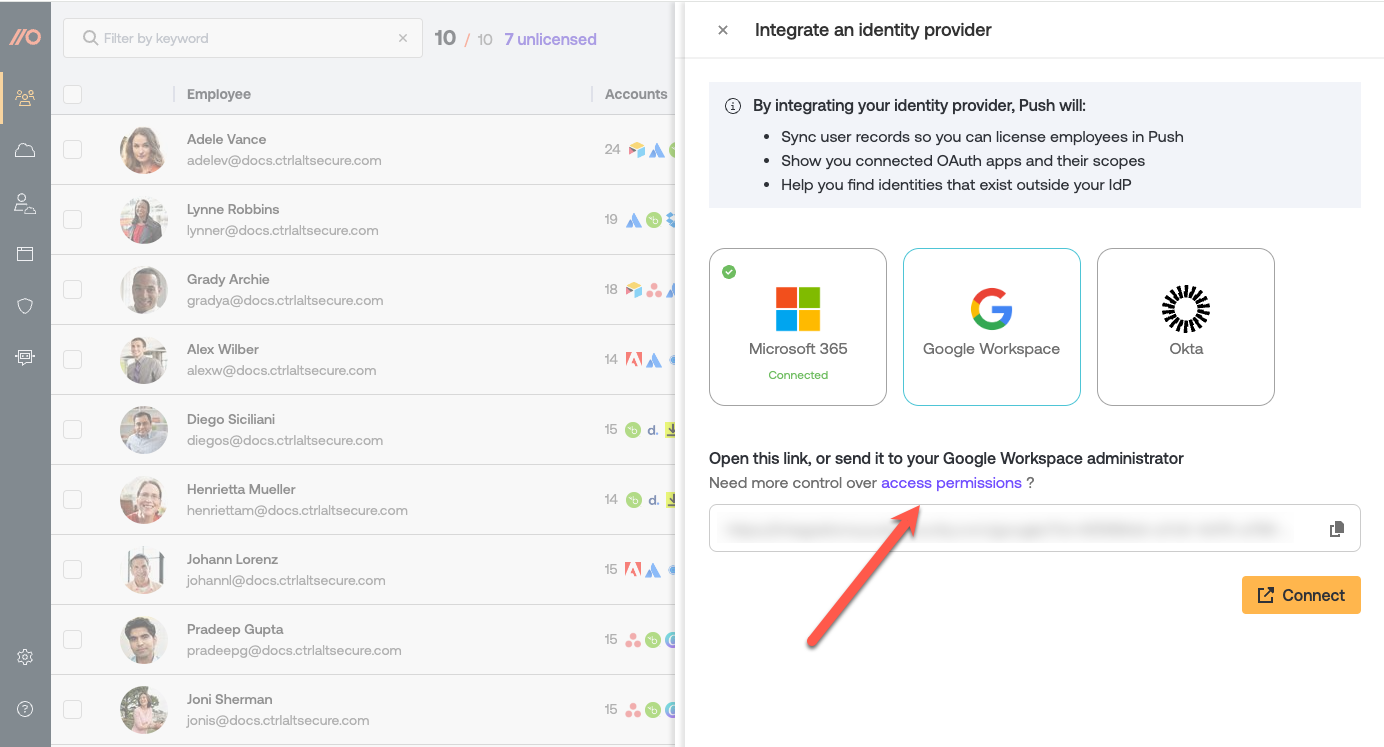This screenshot has height=747, width=1384.
Task: Open Lynne Robbins' employee name
Action: pos(233,209)
